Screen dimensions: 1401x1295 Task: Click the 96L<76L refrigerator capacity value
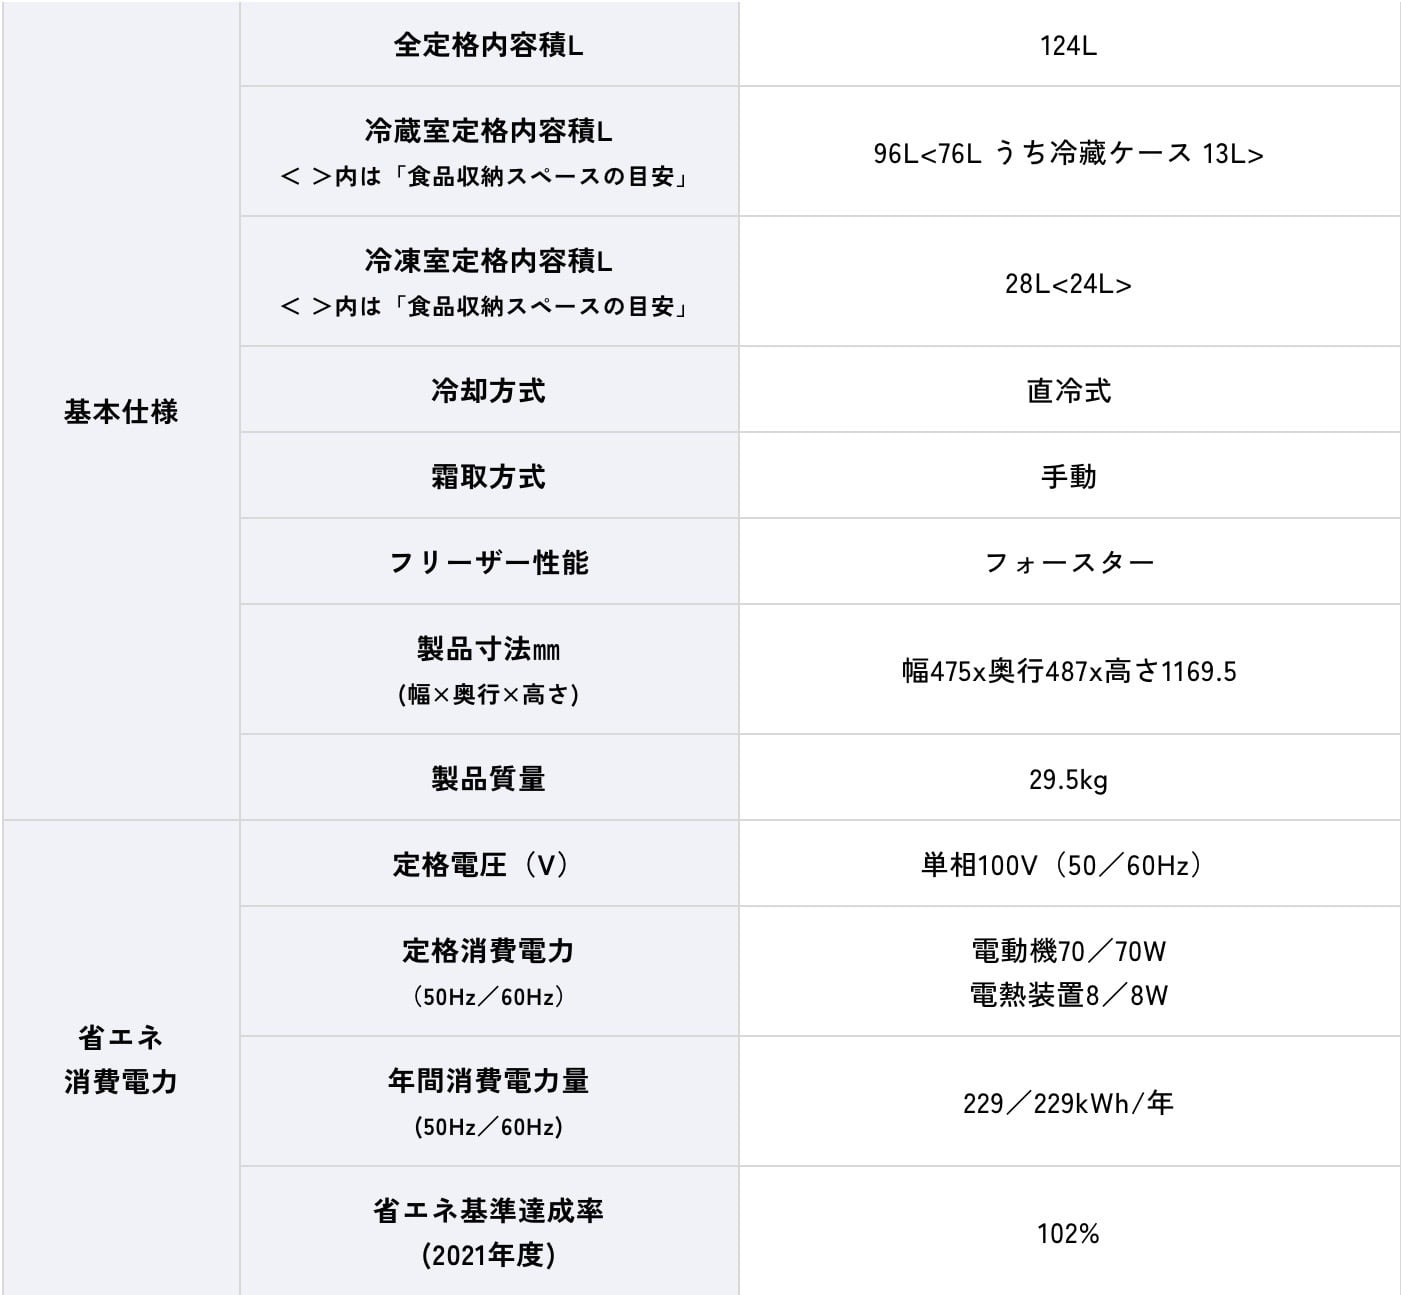click(1068, 153)
